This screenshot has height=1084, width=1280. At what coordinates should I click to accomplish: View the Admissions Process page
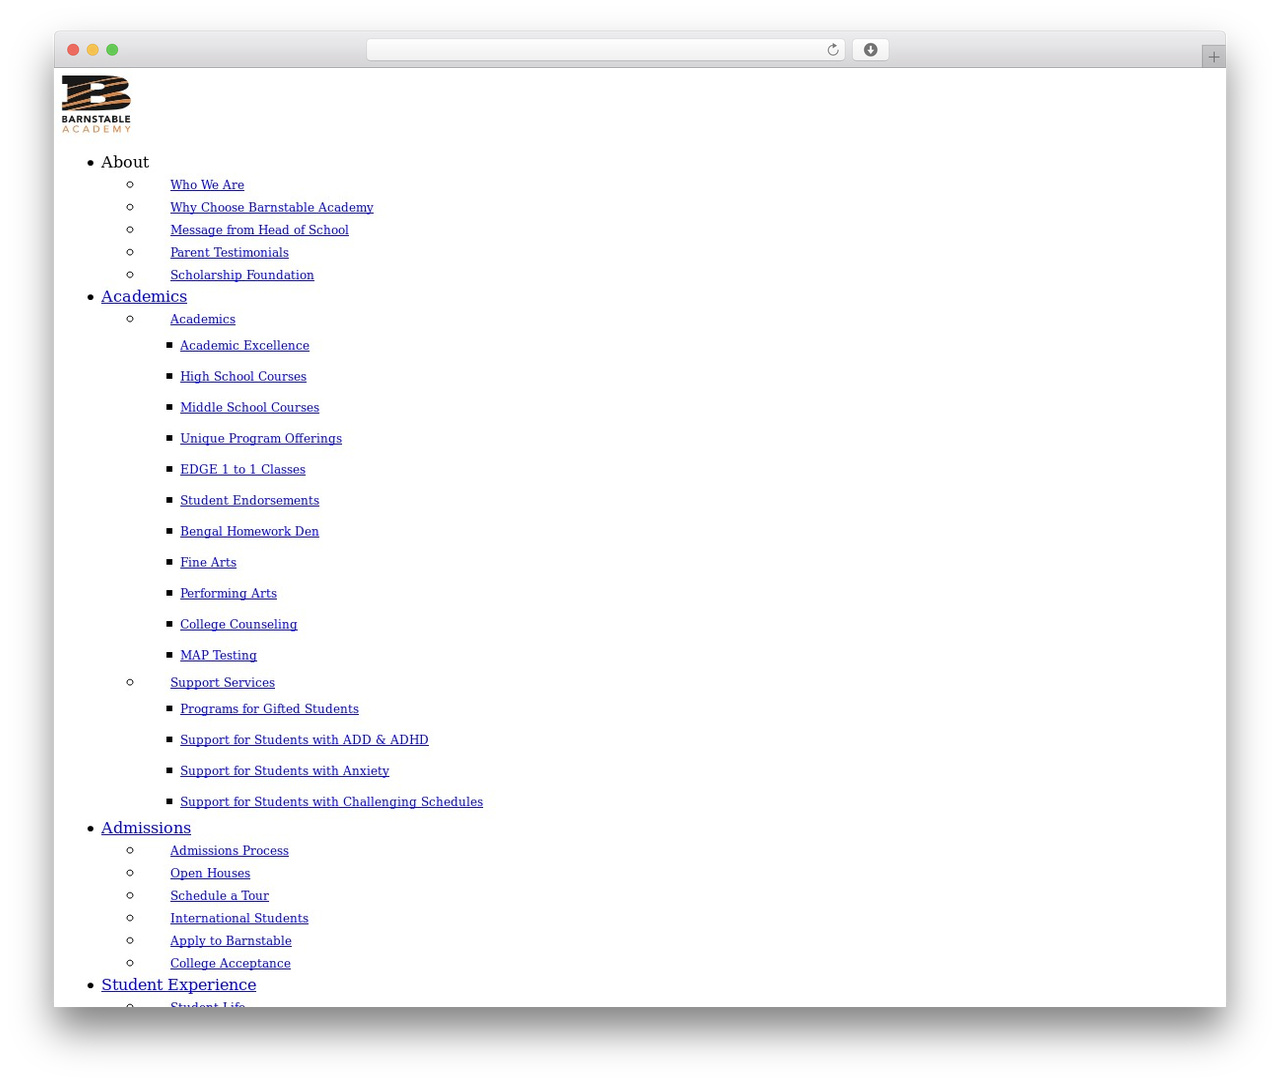coord(229,851)
